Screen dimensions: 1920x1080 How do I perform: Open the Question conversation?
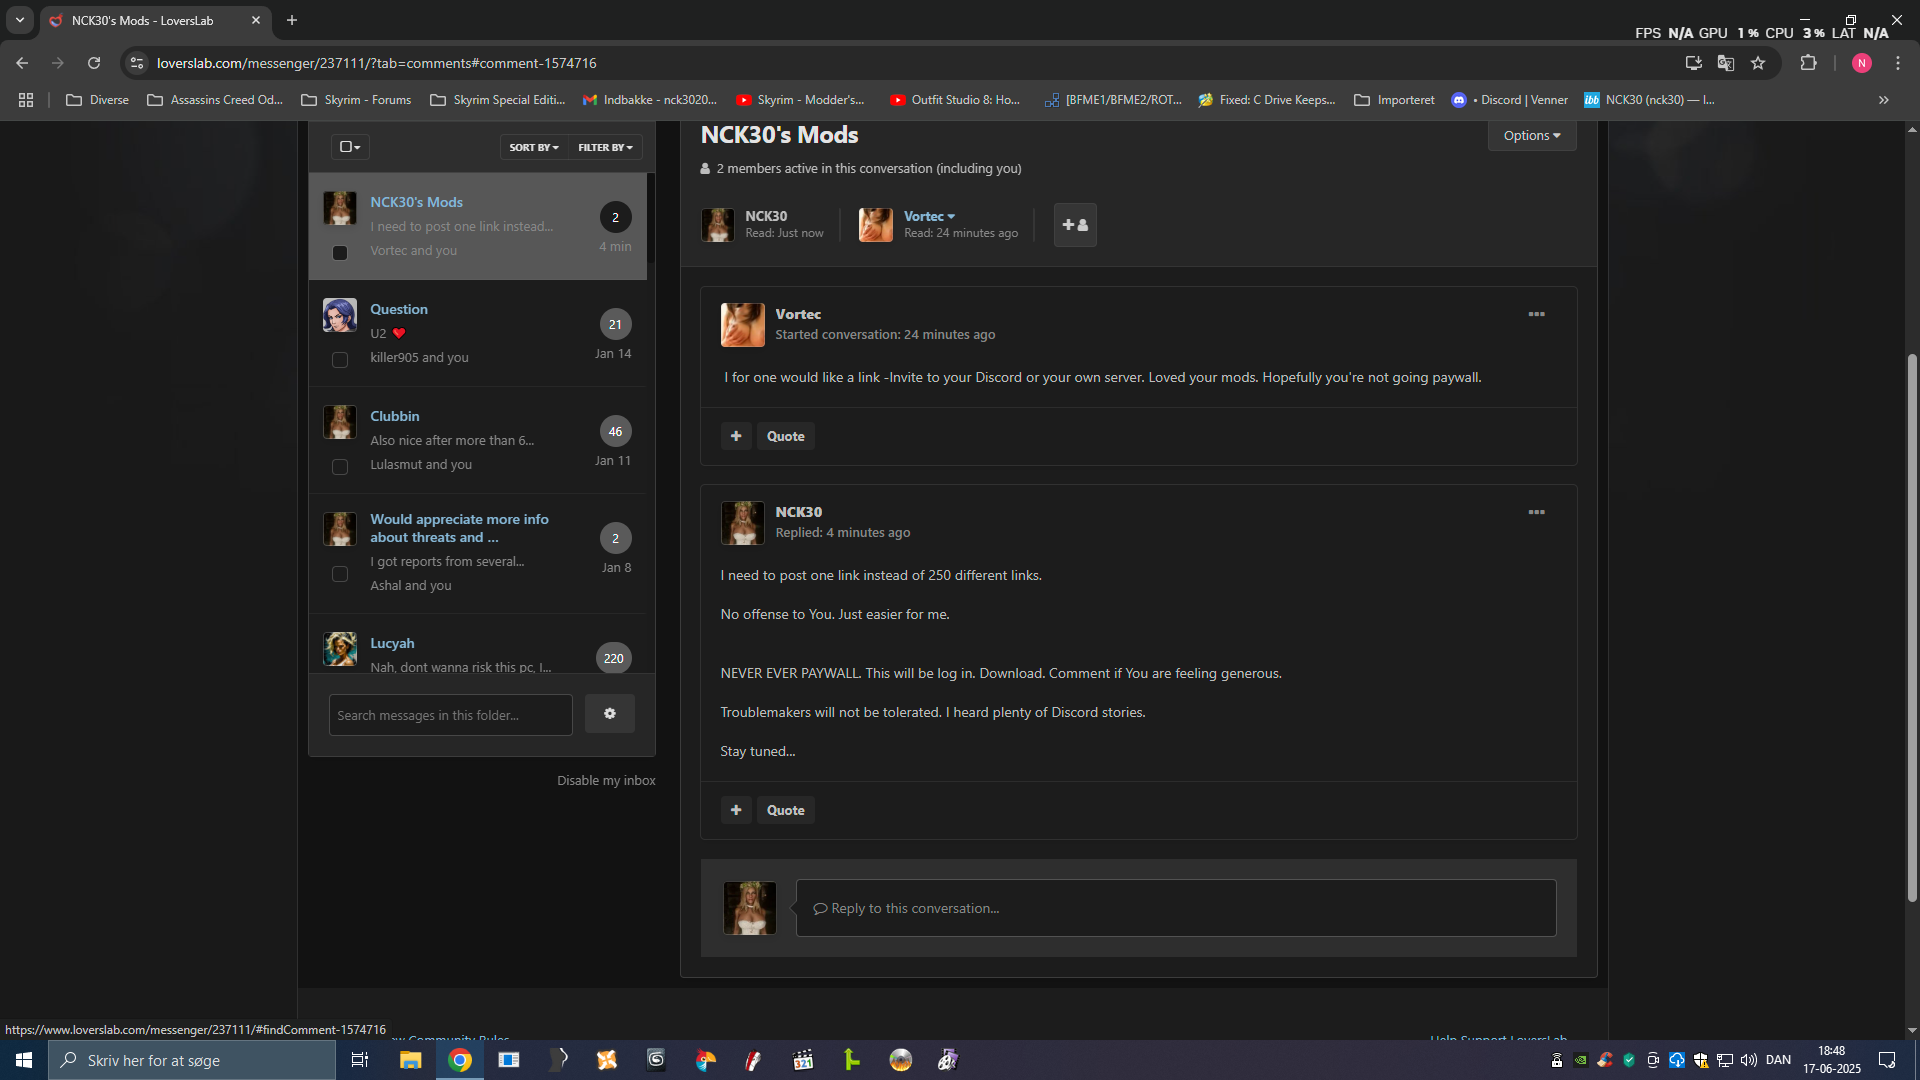(x=399, y=309)
